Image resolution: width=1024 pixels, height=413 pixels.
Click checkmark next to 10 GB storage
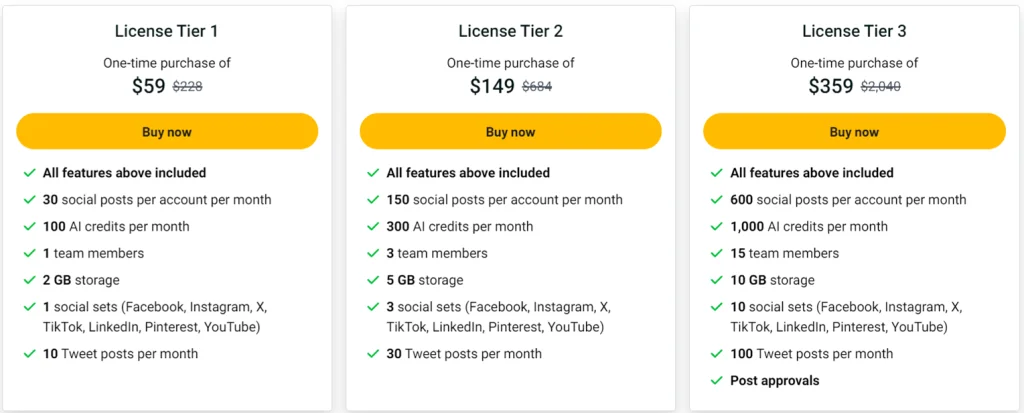coord(716,281)
